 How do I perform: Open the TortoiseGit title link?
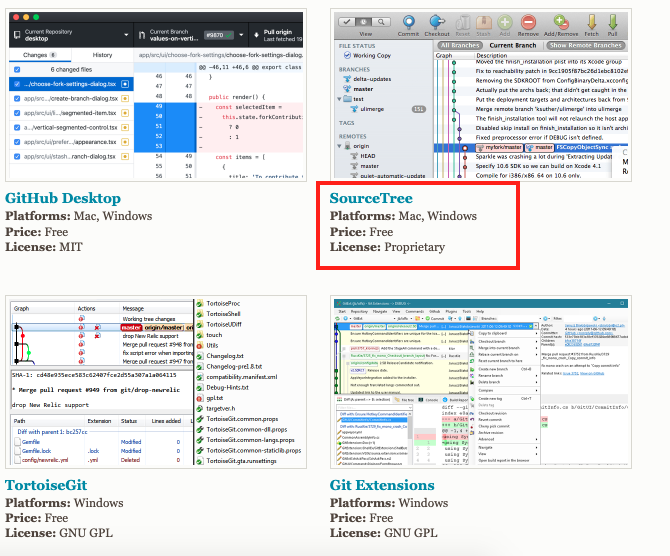tap(46, 485)
